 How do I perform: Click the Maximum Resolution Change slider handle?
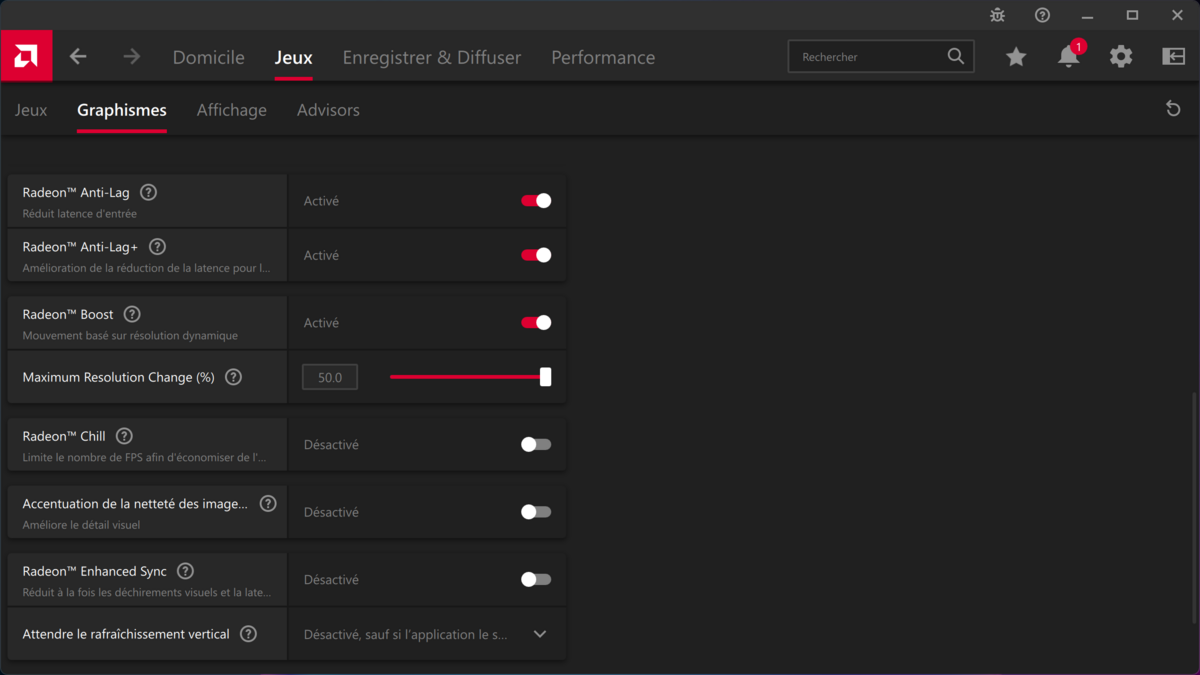coord(545,377)
